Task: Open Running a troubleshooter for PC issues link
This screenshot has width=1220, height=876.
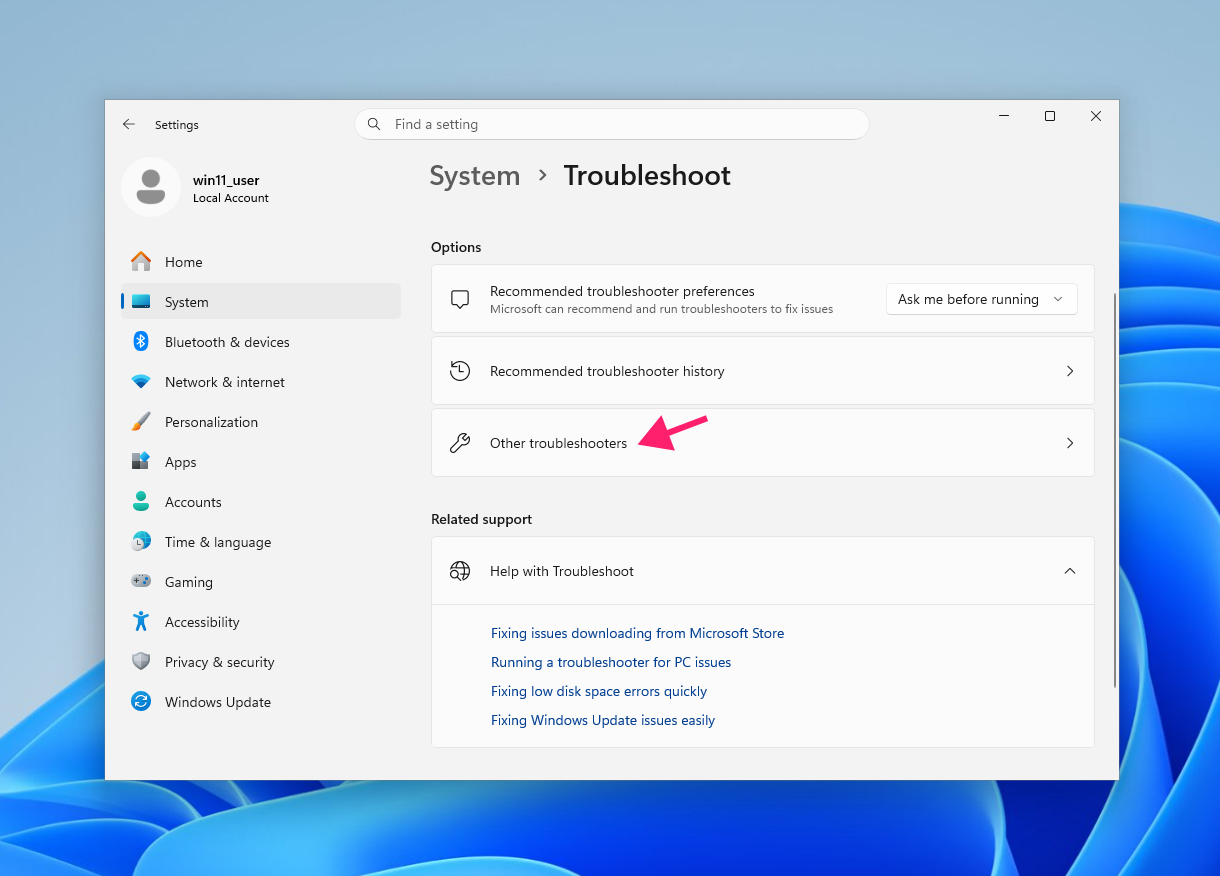Action: 611,662
